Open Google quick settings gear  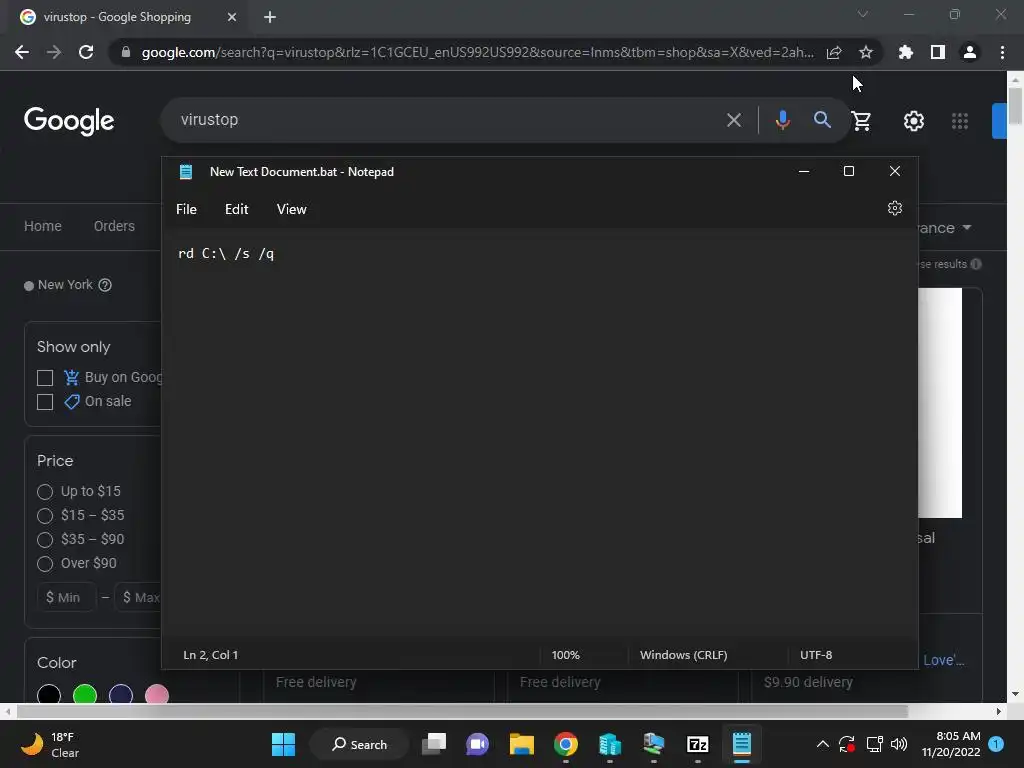pyautogui.click(x=914, y=121)
